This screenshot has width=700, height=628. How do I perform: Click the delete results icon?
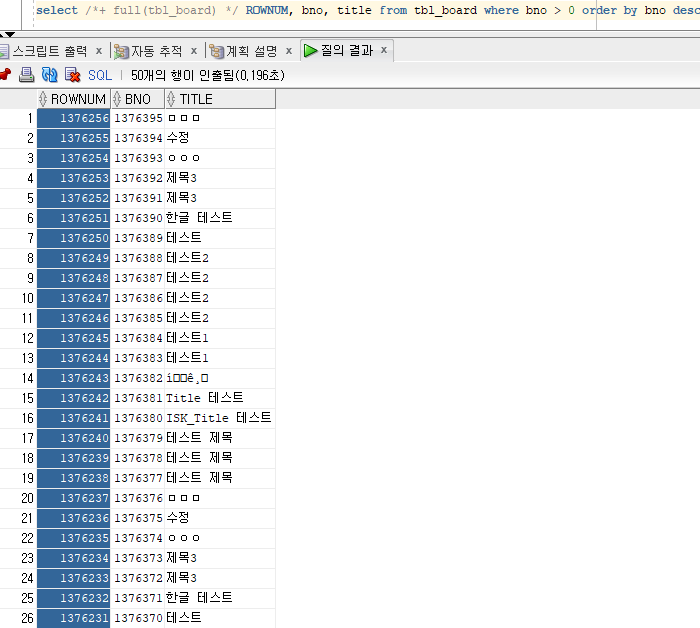[x=72, y=75]
